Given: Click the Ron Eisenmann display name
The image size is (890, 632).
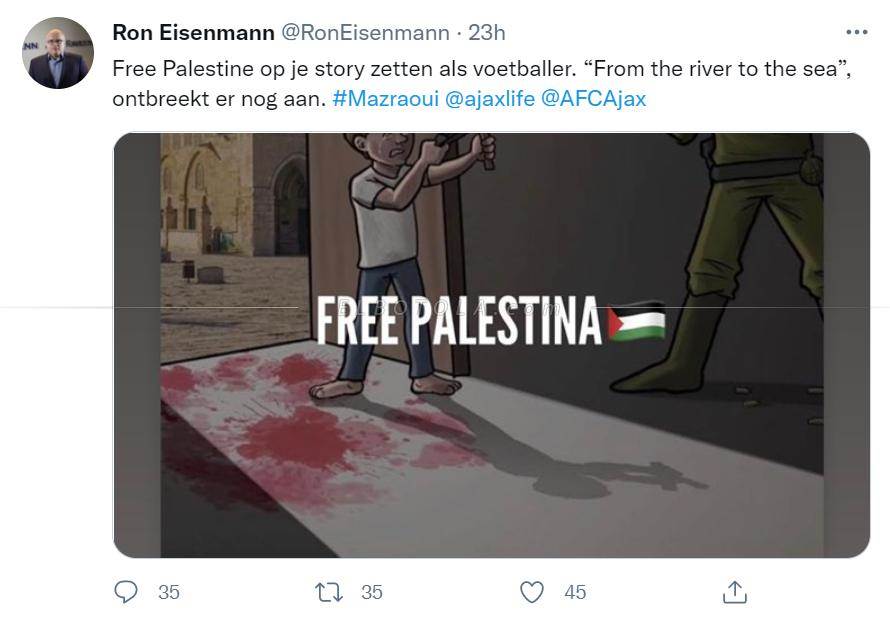Looking at the screenshot, I should [x=193, y=33].
